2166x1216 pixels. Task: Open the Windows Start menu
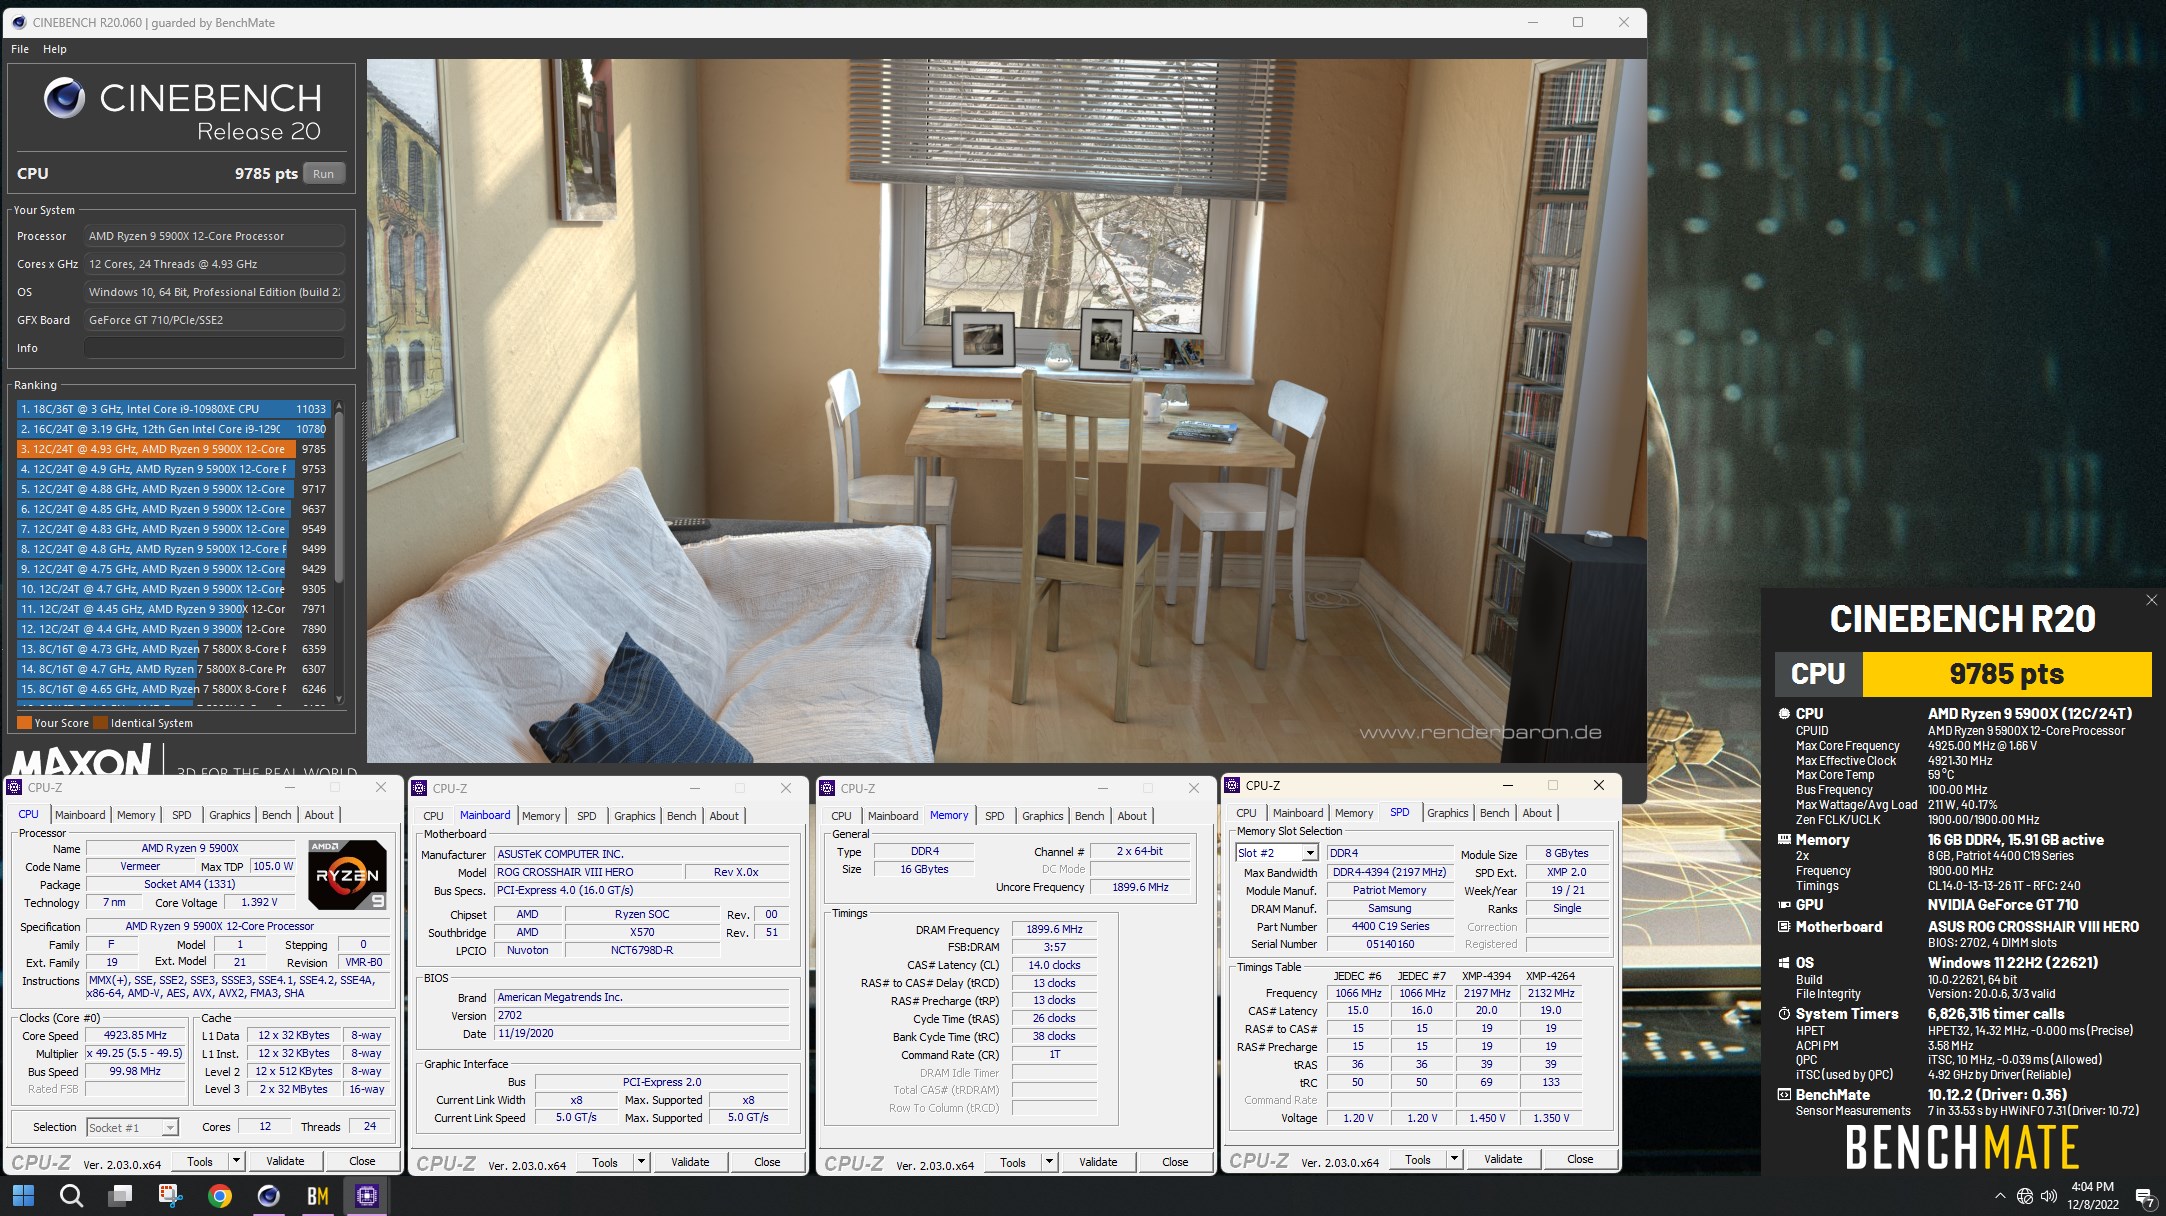23,1195
